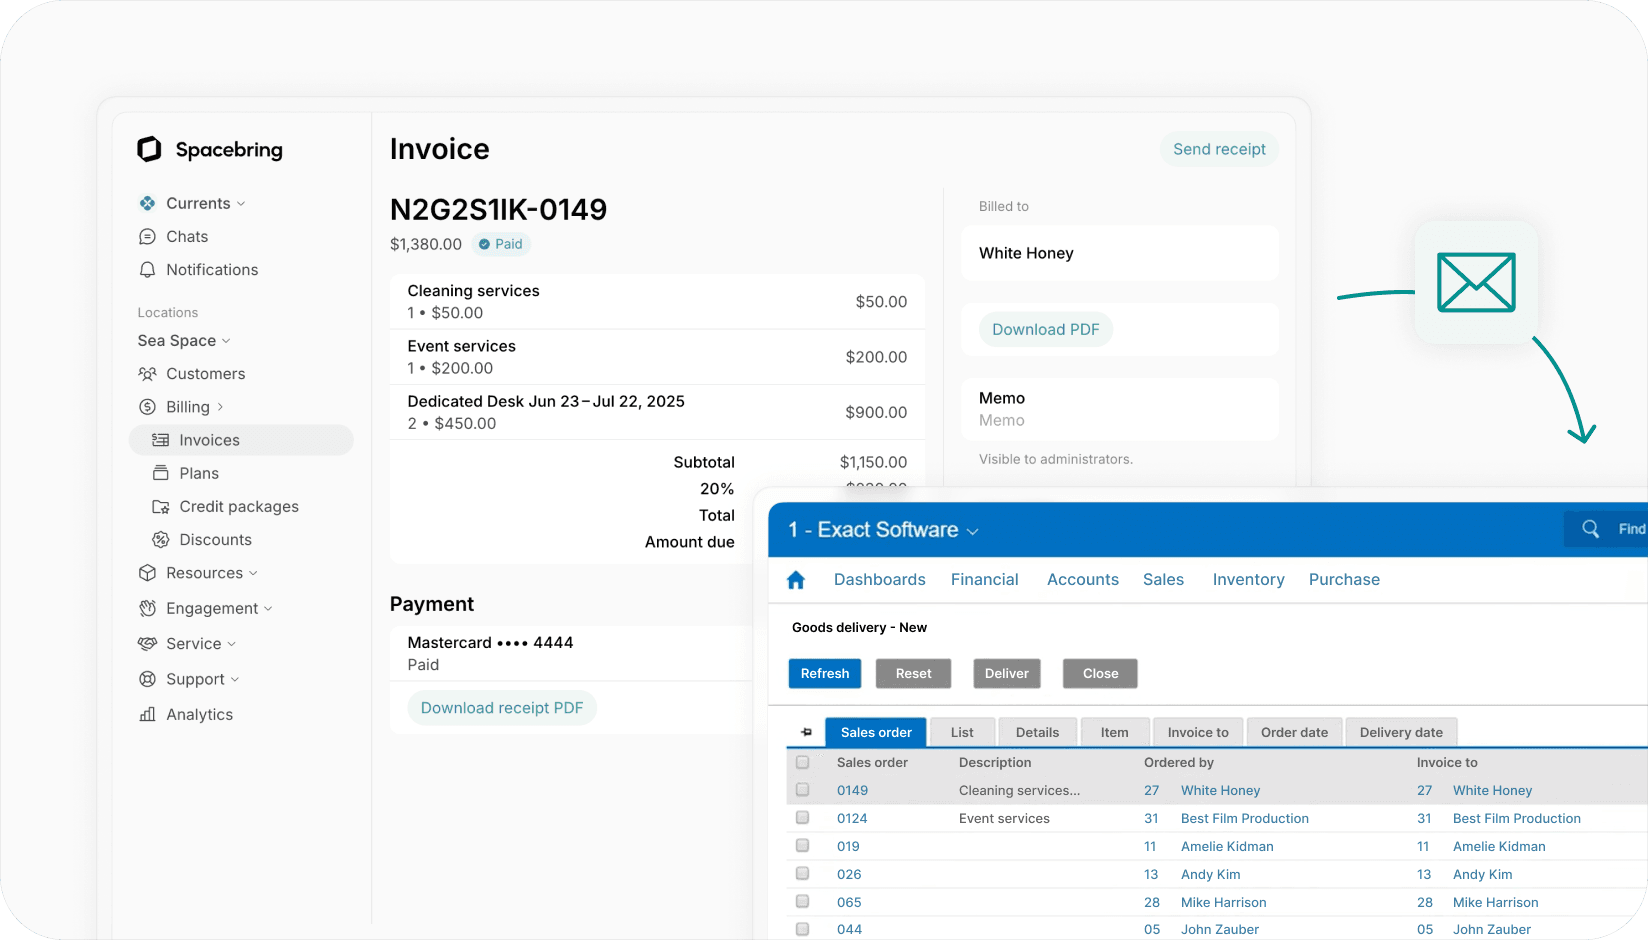The image size is (1648, 940).
Task: Click the envelope email icon
Action: (1475, 282)
